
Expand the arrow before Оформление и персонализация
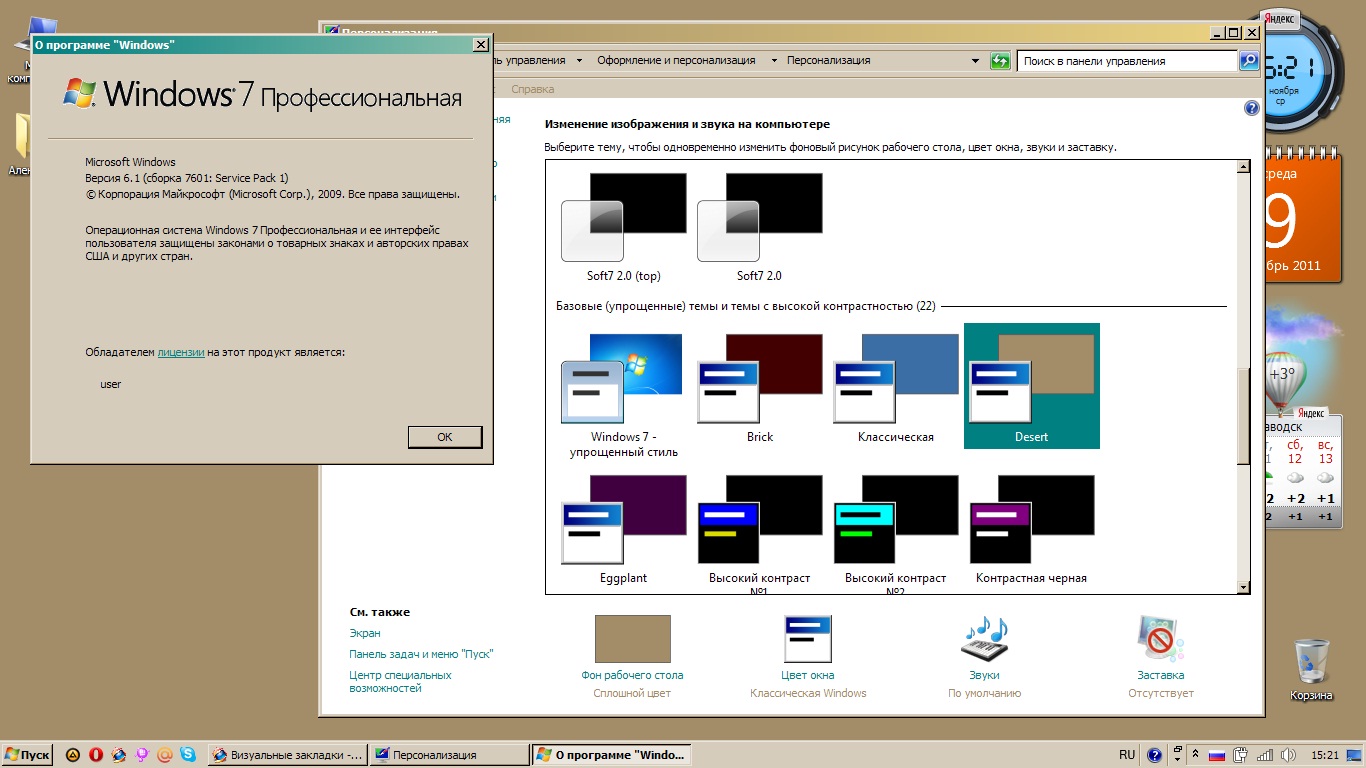[x=578, y=61]
